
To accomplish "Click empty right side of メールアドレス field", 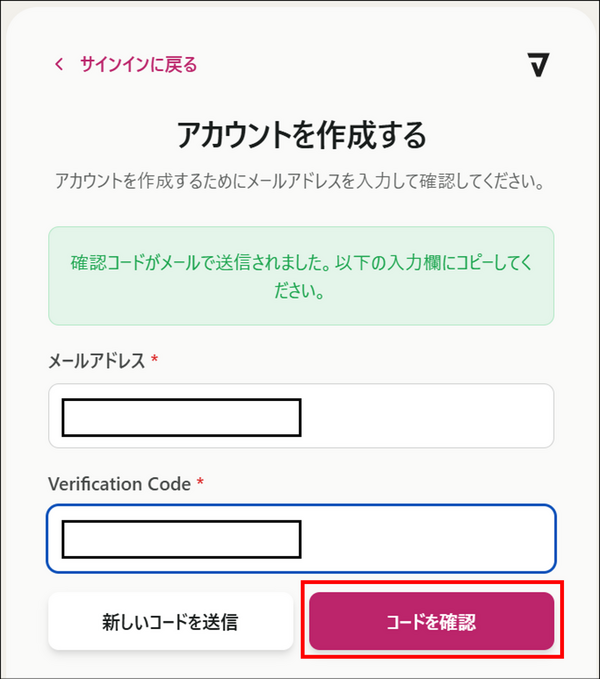I will tap(430, 416).
